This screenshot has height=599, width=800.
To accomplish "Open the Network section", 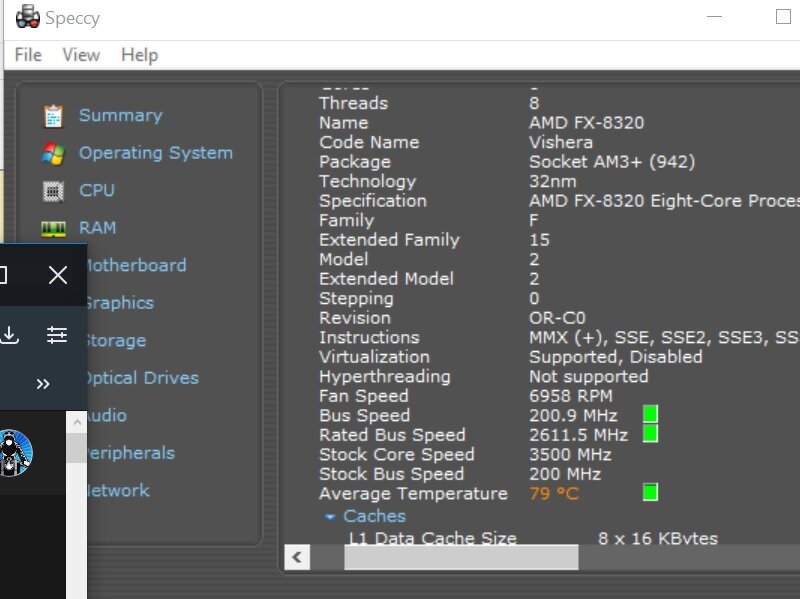I will coord(118,490).
